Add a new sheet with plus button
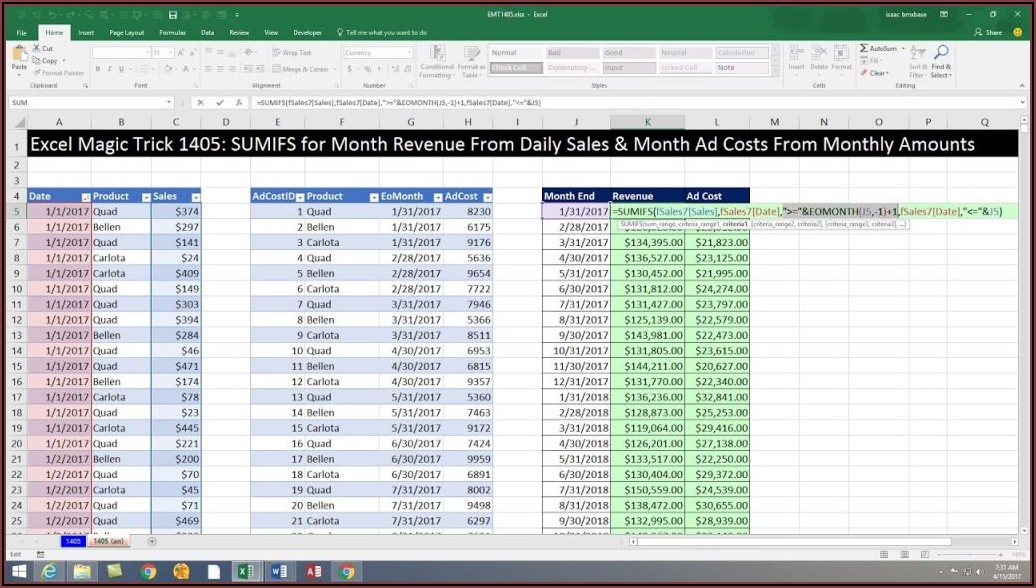1036x588 pixels. [152, 541]
